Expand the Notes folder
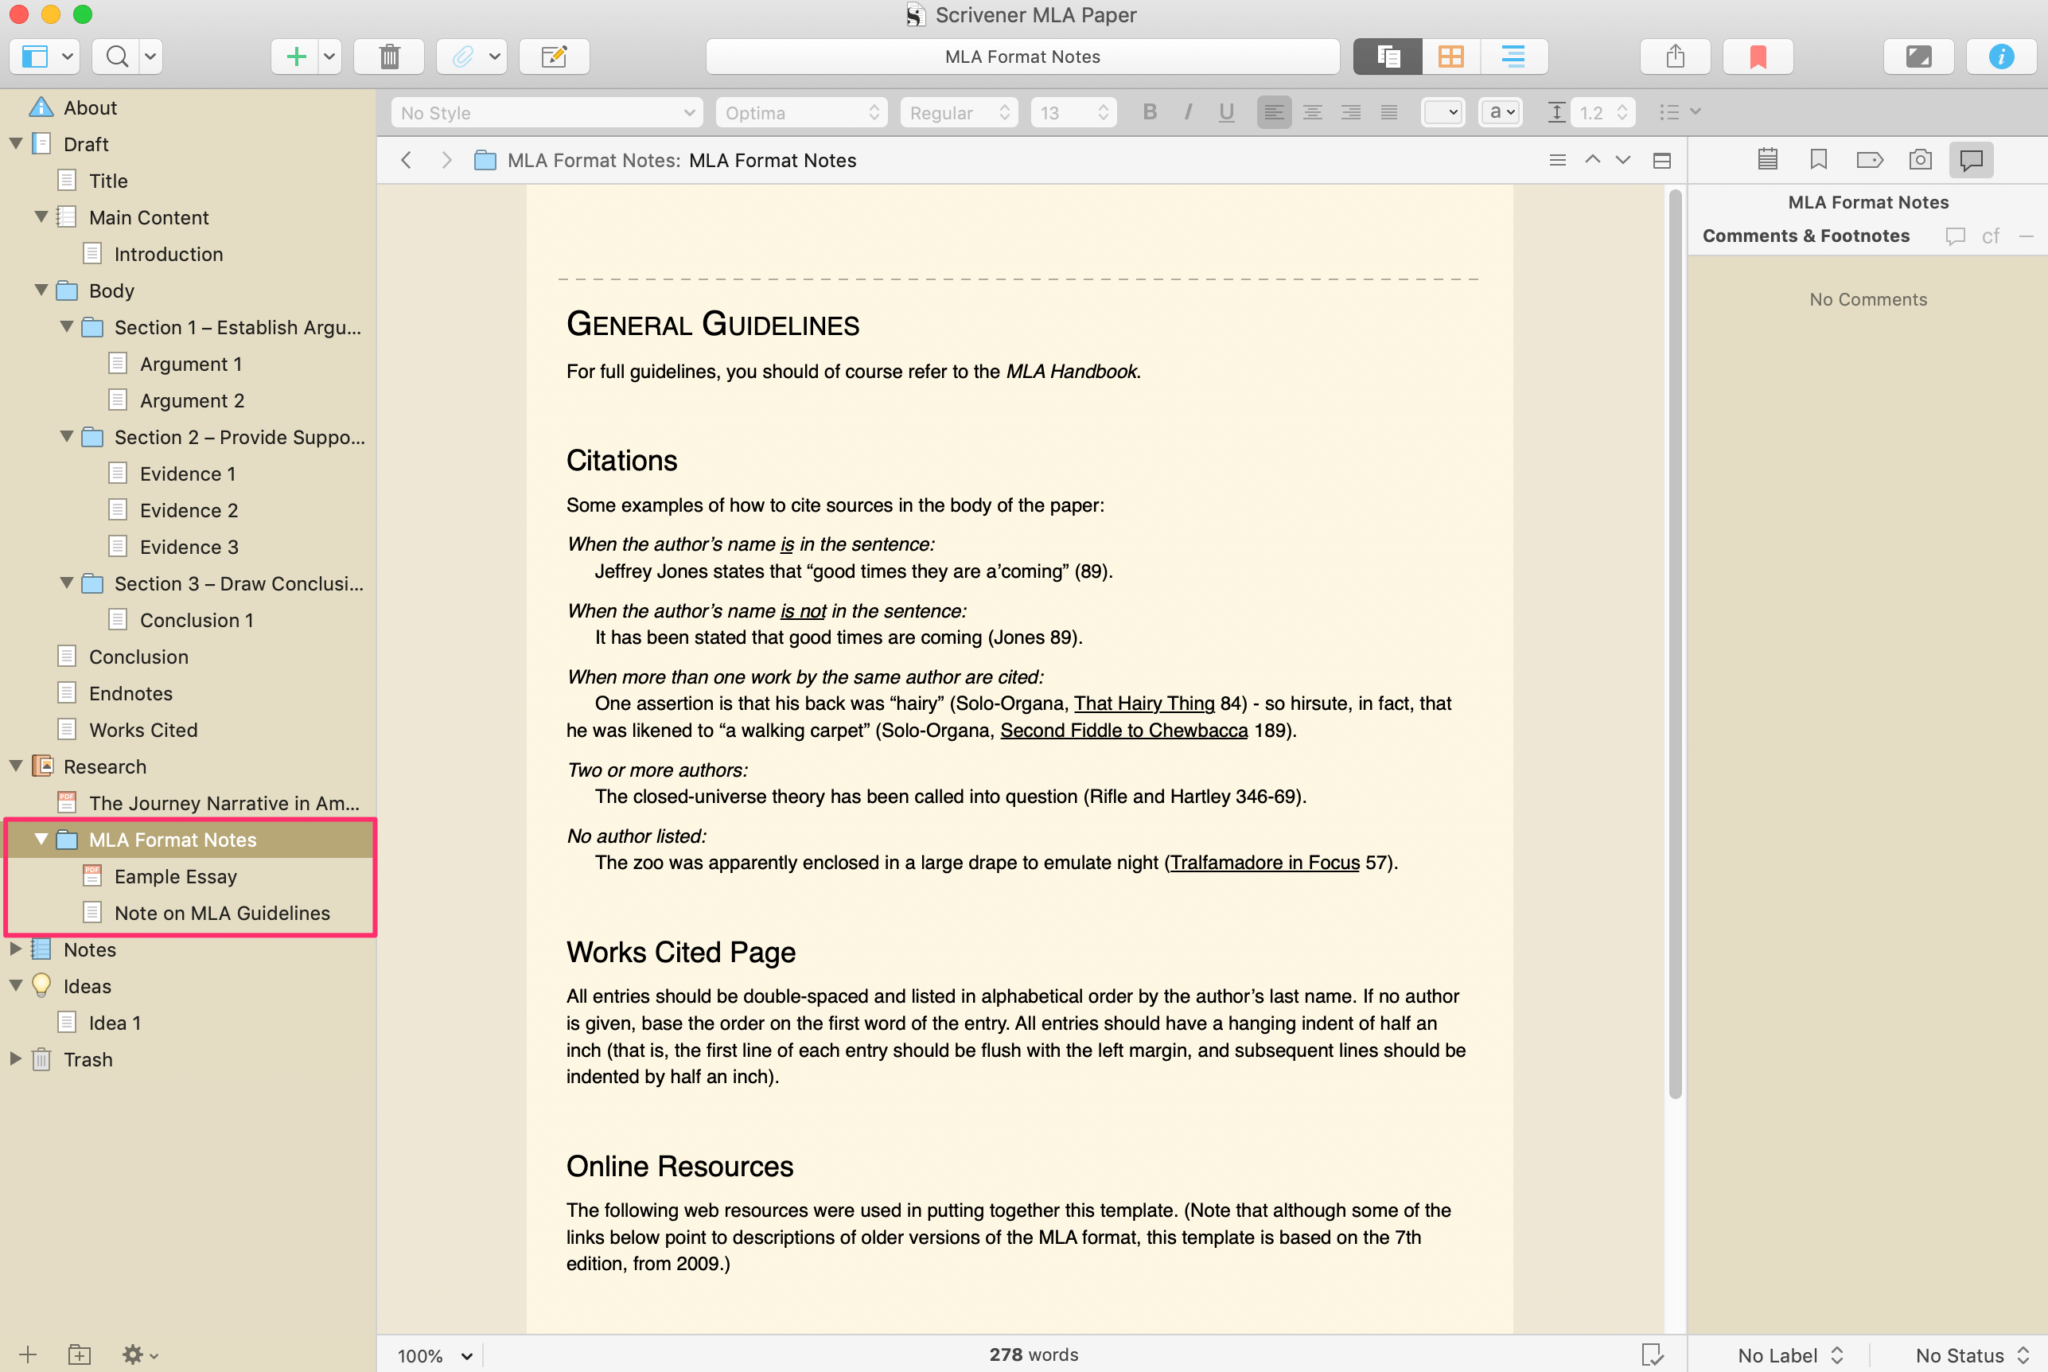Screen dimensions: 2048x1372 pos(16,949)
